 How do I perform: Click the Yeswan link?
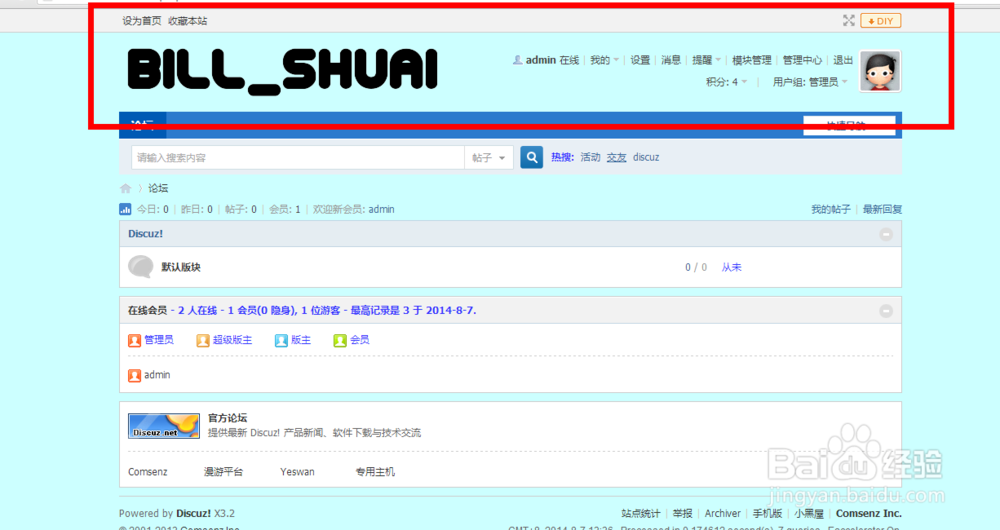(x=297, y=472)
